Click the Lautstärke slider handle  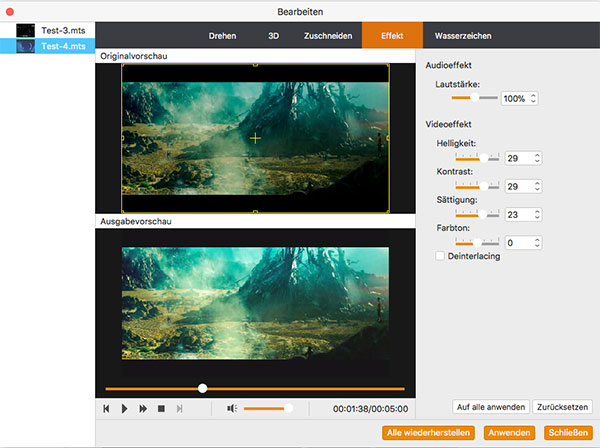pyautogui.click(x=474, y=98)
